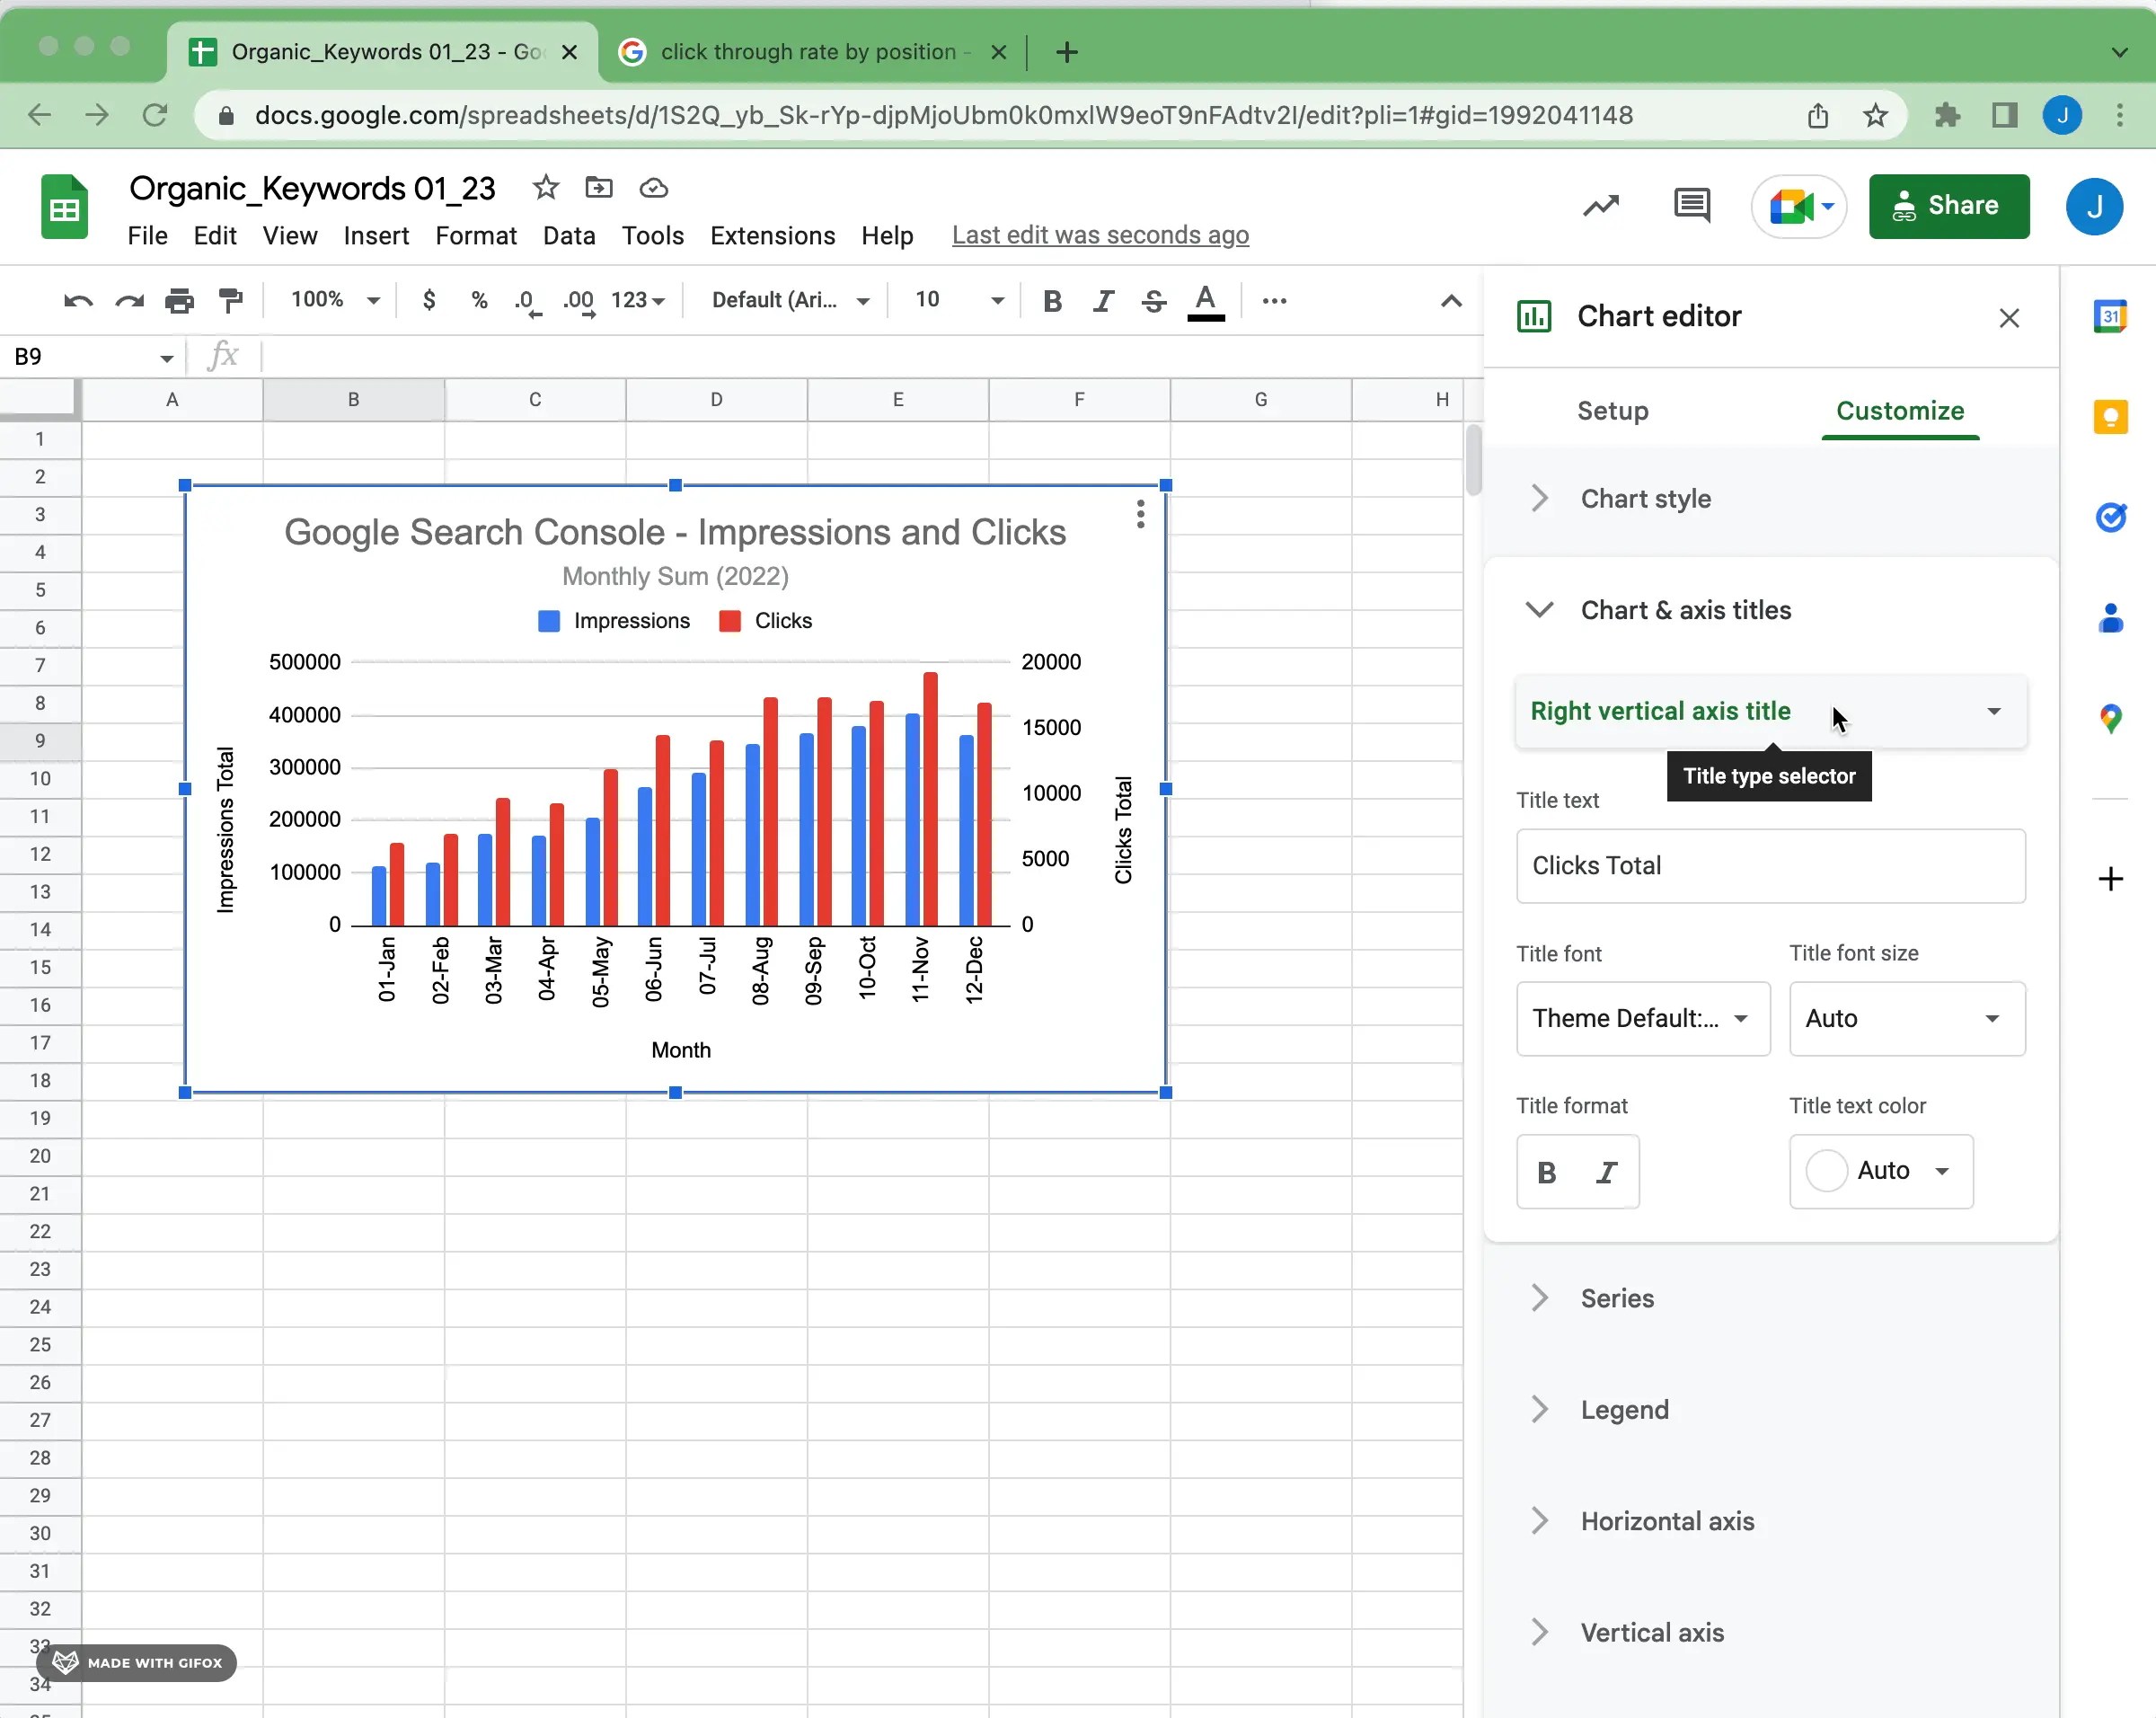
Task: Toggle strikethrough in the toolbar
Action: coord(1153,300)
